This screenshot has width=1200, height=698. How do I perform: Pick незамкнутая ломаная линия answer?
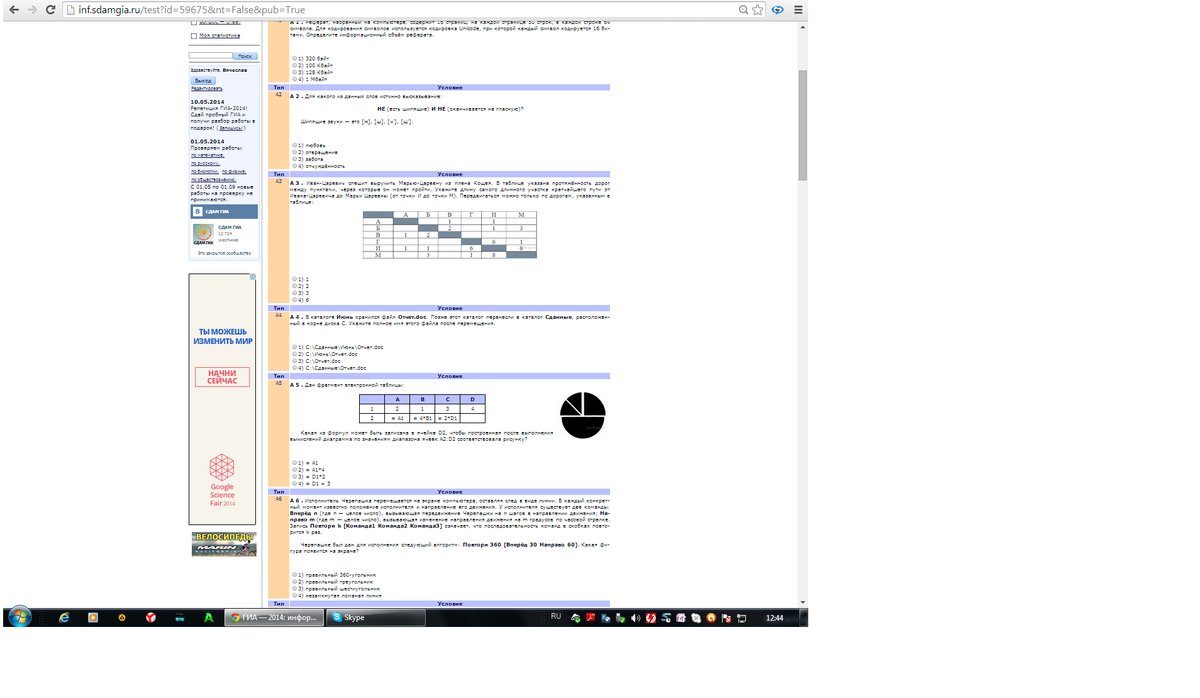(x=296, y=595)
